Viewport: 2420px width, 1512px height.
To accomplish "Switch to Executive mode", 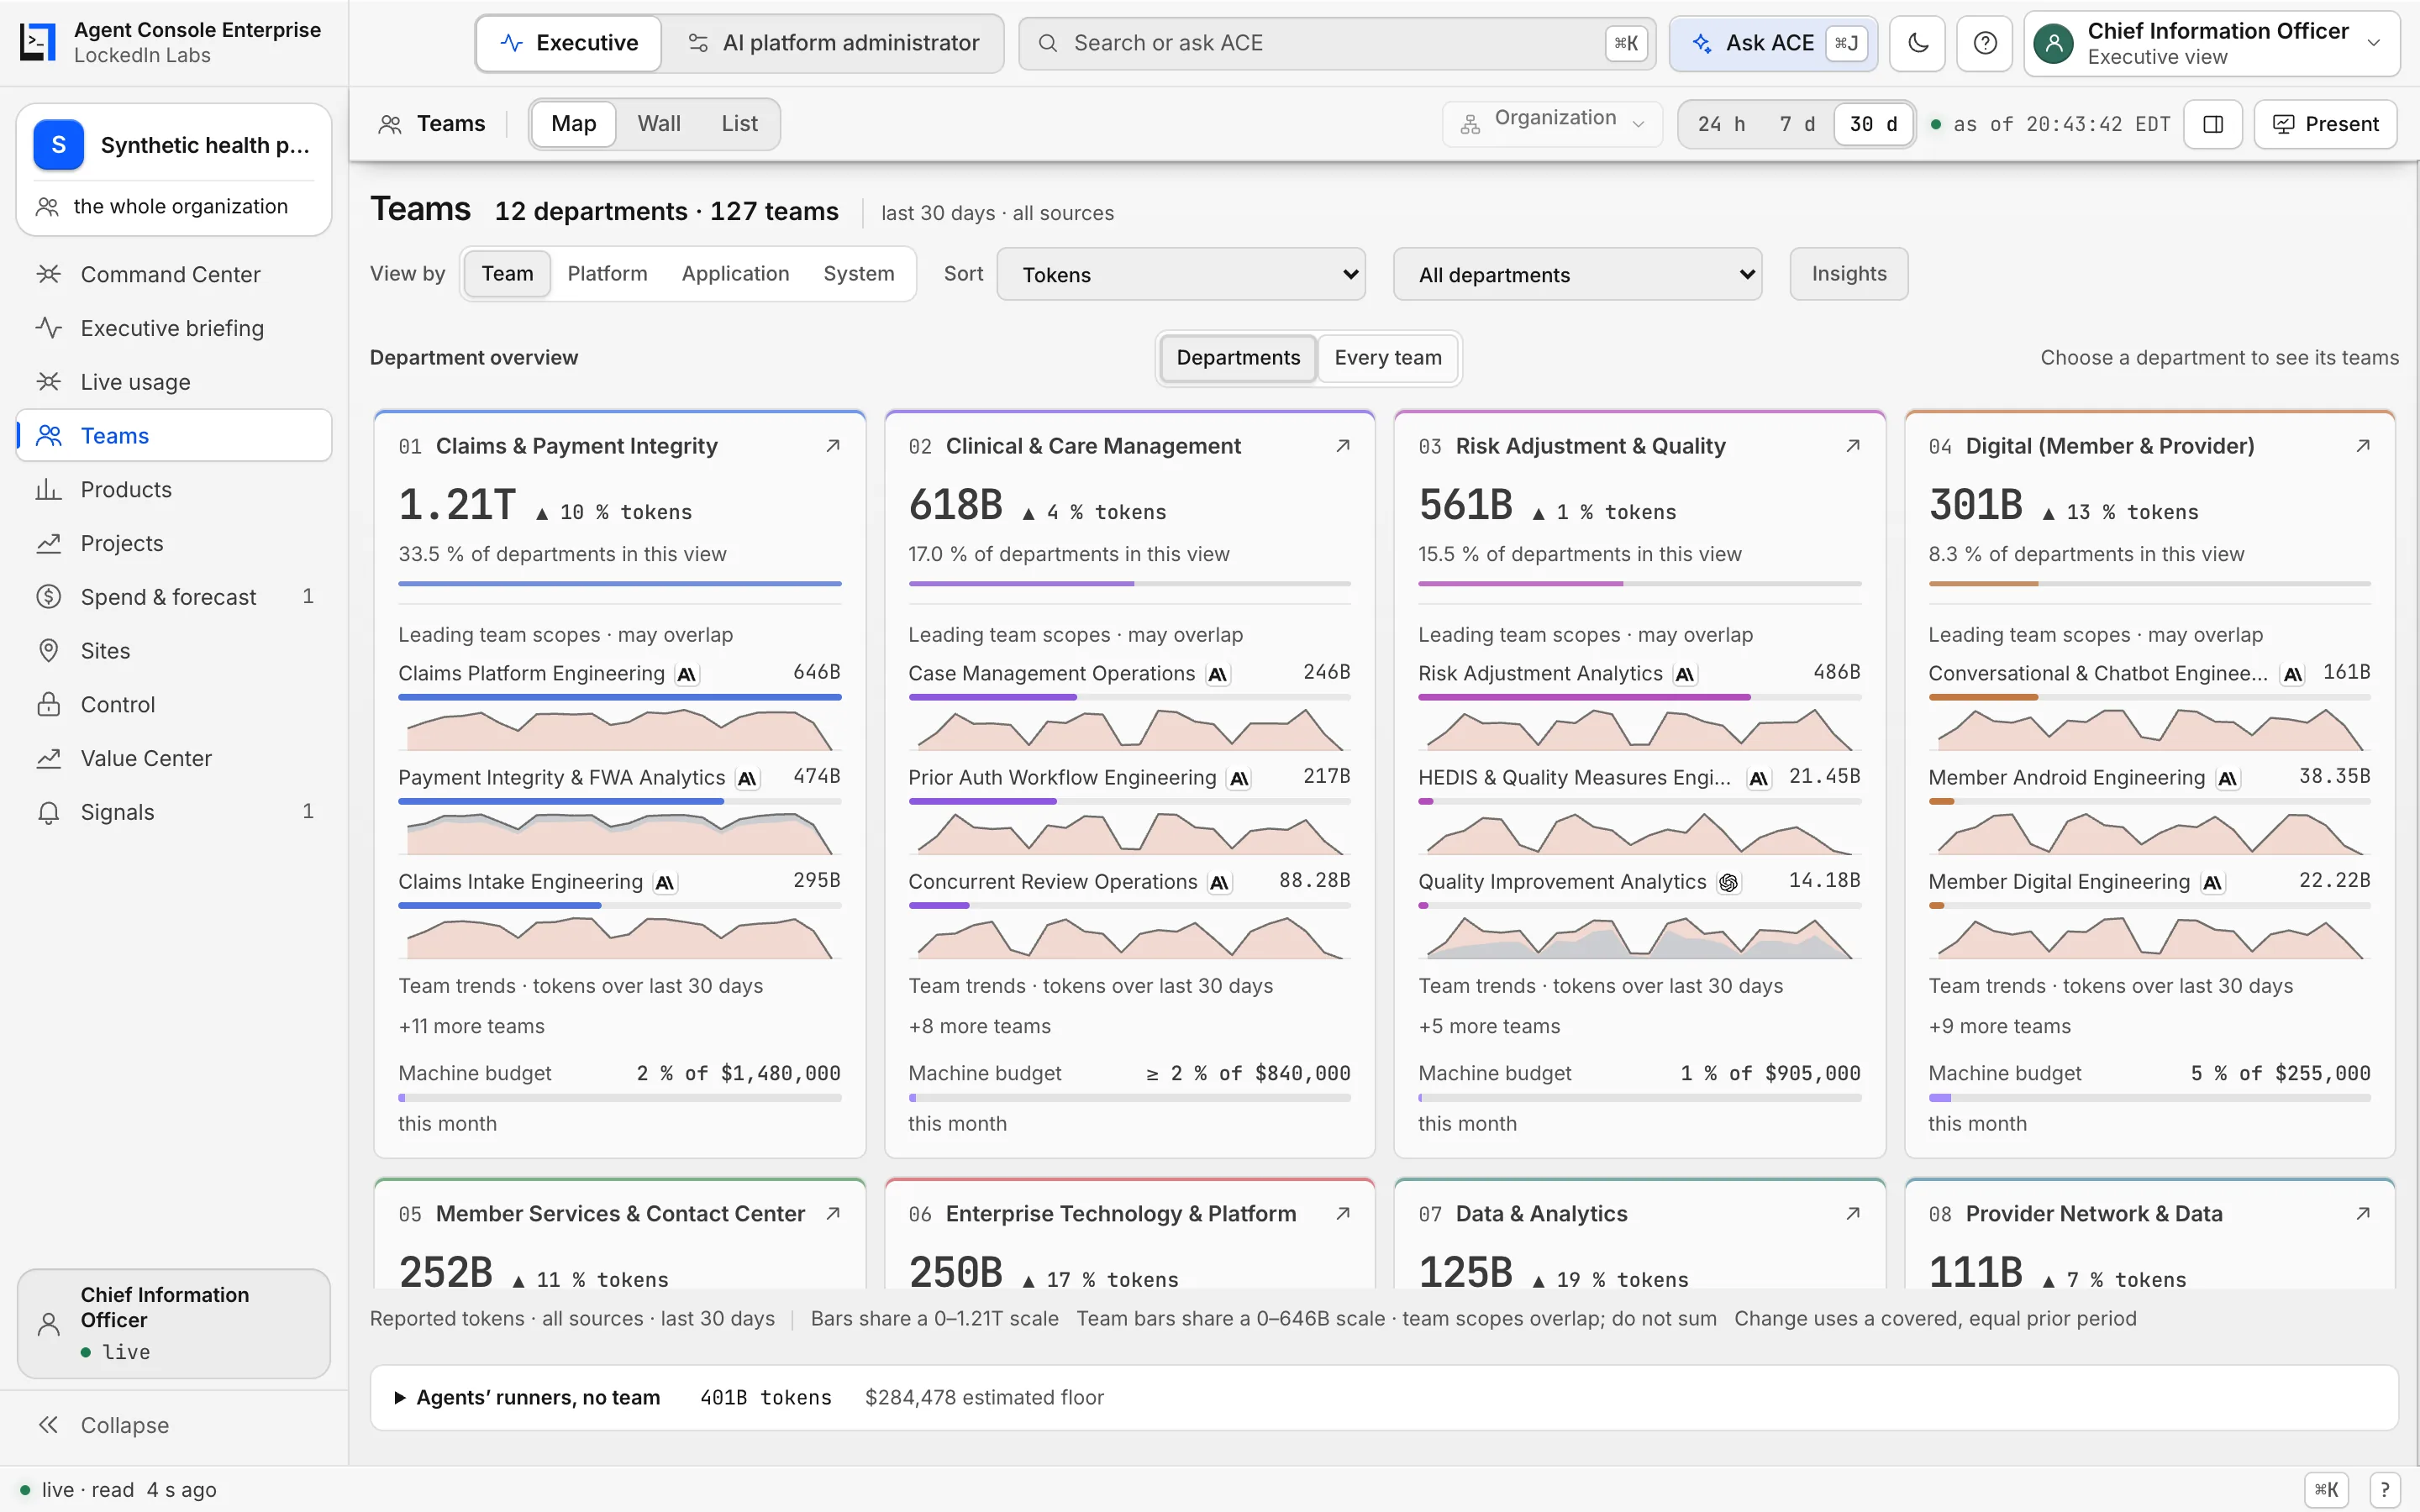I will point(569,43).
